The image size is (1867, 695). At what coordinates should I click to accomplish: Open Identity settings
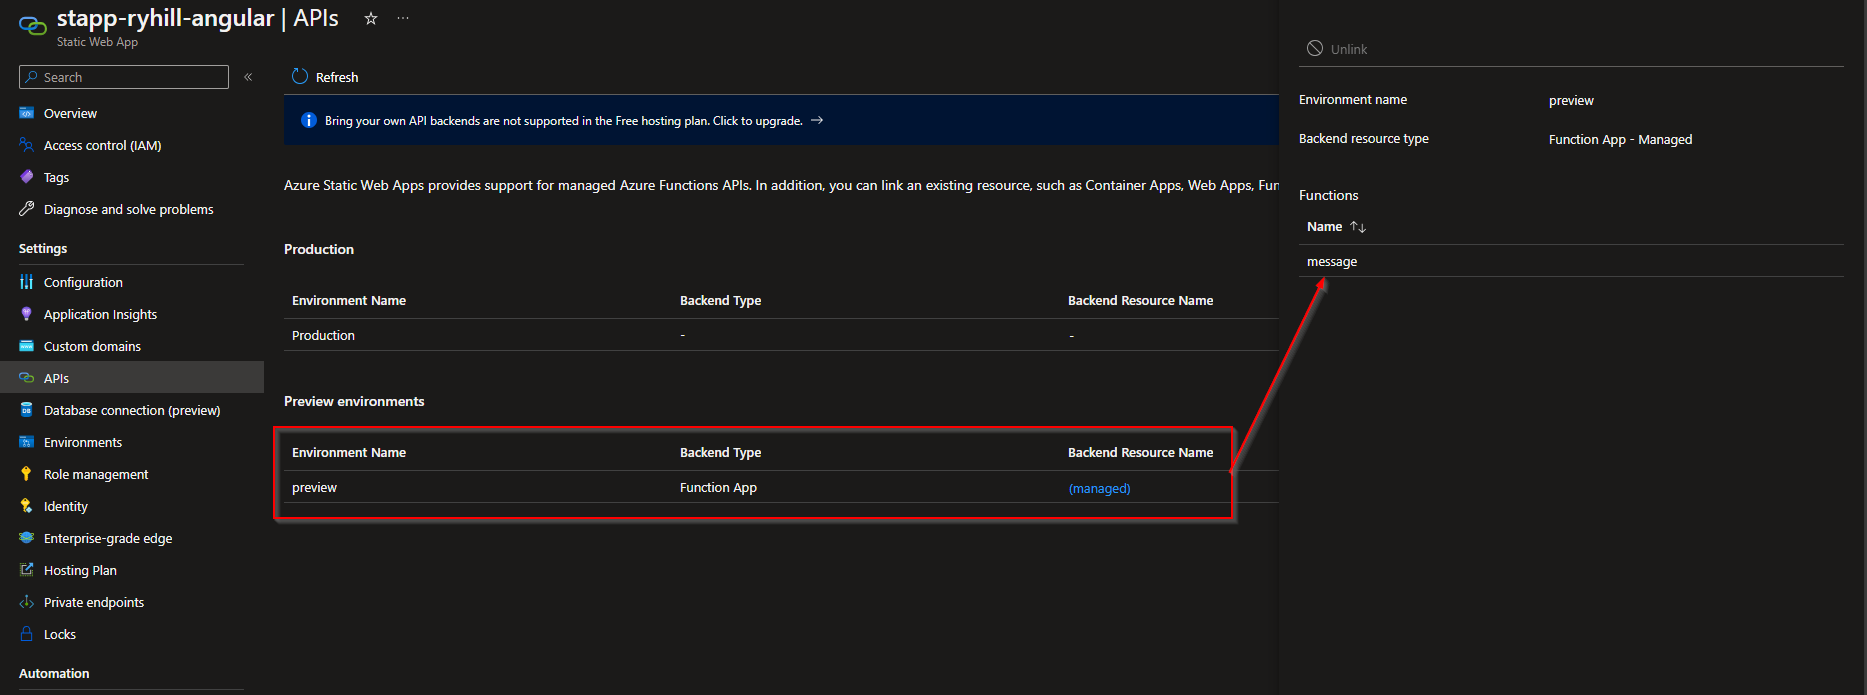pos(66,506)
